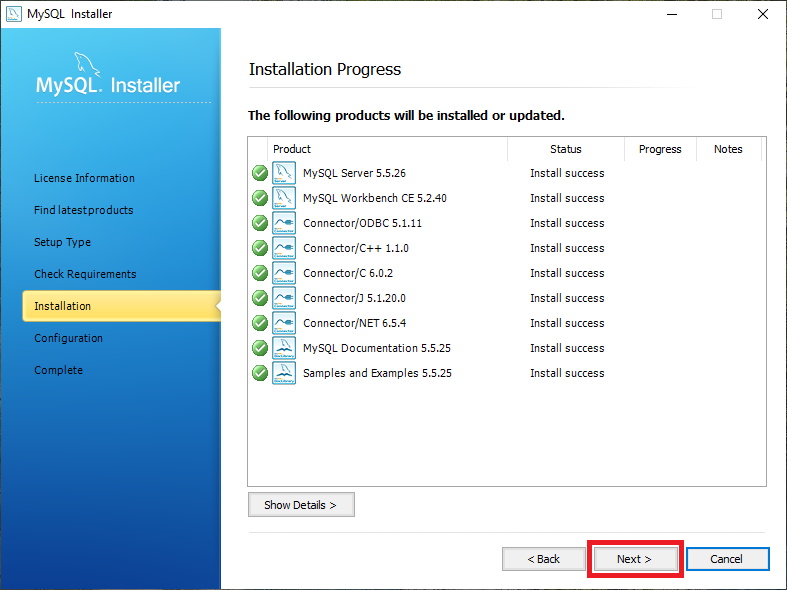This screenshot has width=787, height=590.
Task: Select the MySQL Server 5.5.26 product icon
Action: point(284,173)
